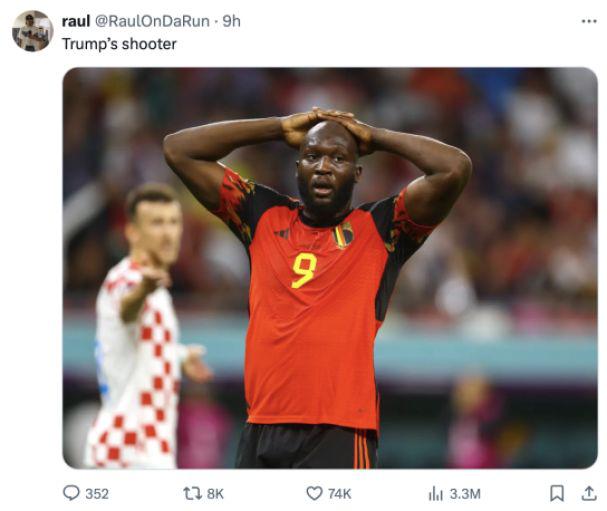
Task: Click the 8K retweet count
Action: coord(215,494)
